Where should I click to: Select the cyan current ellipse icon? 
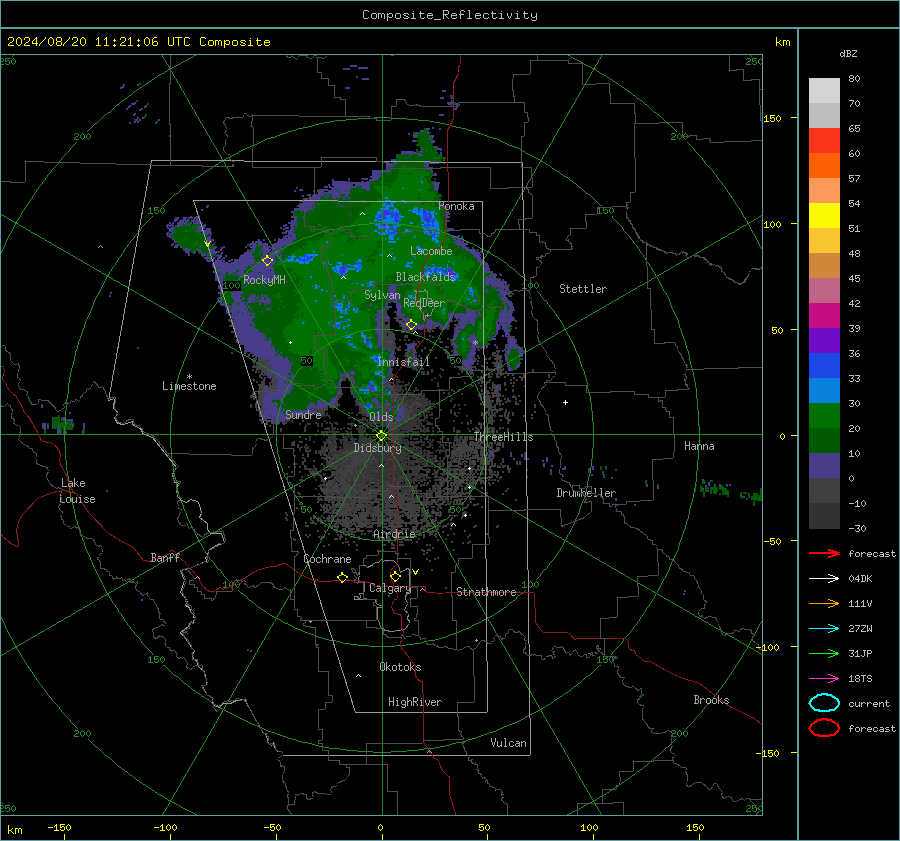(824, 703)
